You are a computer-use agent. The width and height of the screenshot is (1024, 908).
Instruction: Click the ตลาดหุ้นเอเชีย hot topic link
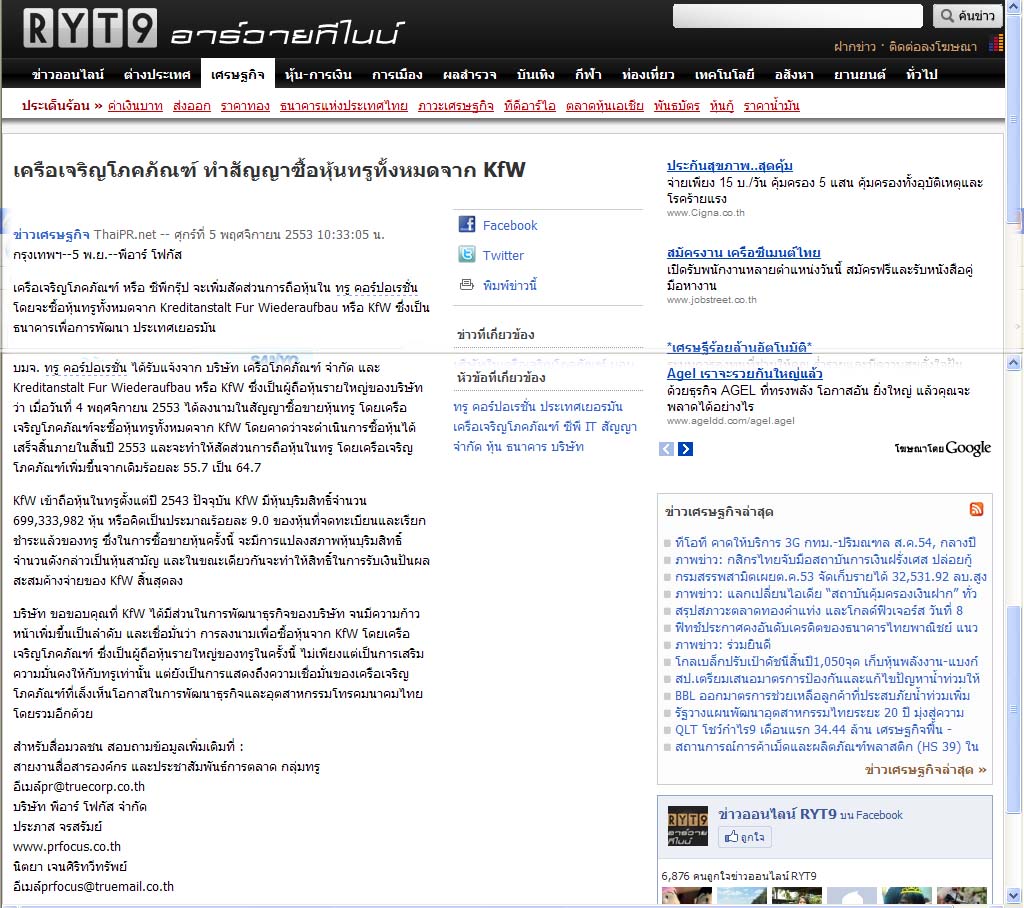click(605, 105)
